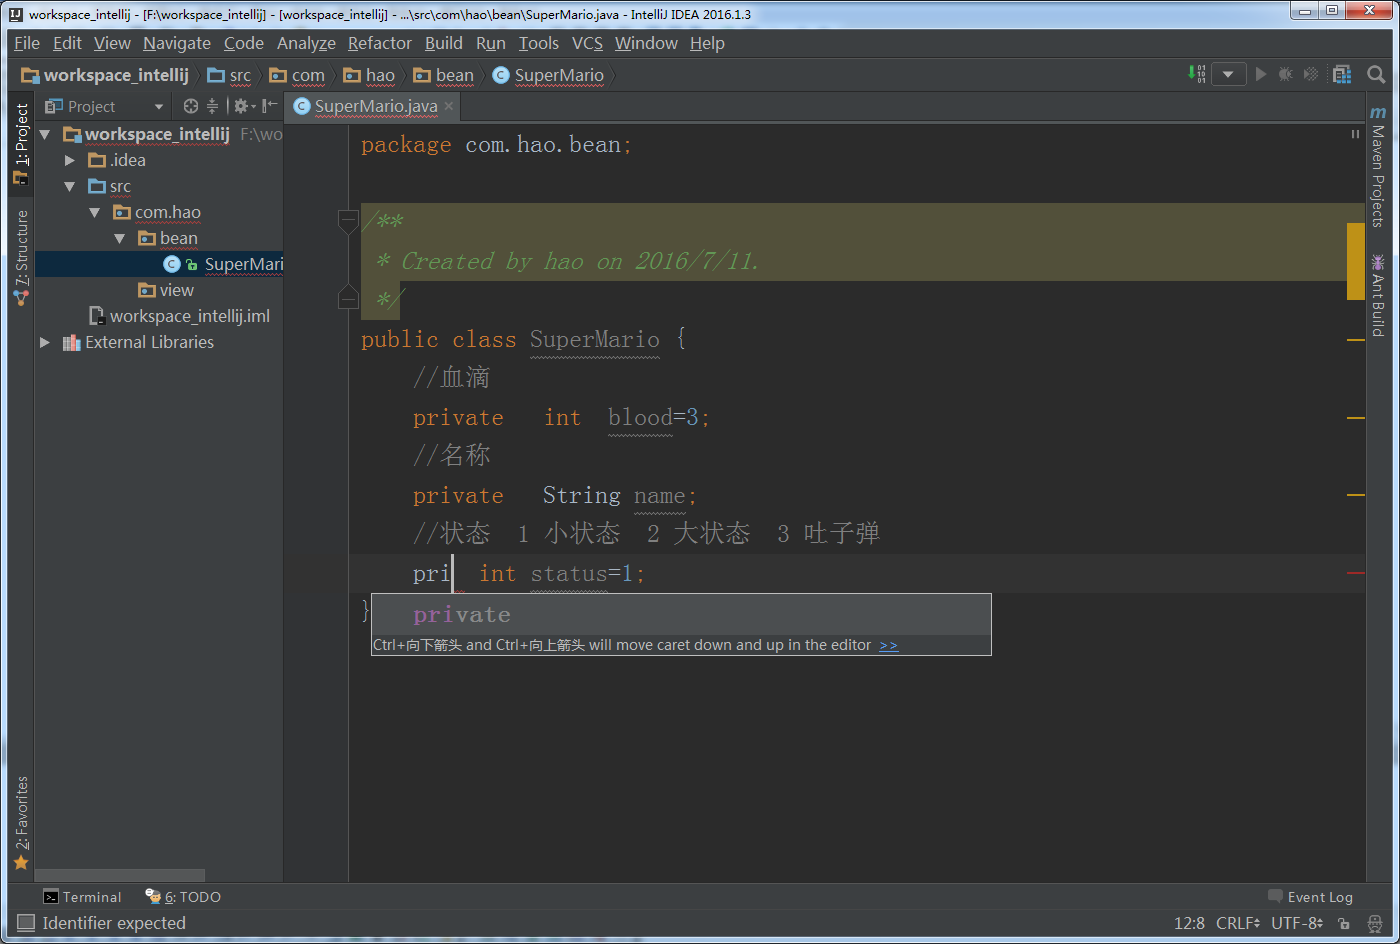This screenshot has width=1400, height=944.
Task: Click bean in the navigation bar
Action: [443, 75]
